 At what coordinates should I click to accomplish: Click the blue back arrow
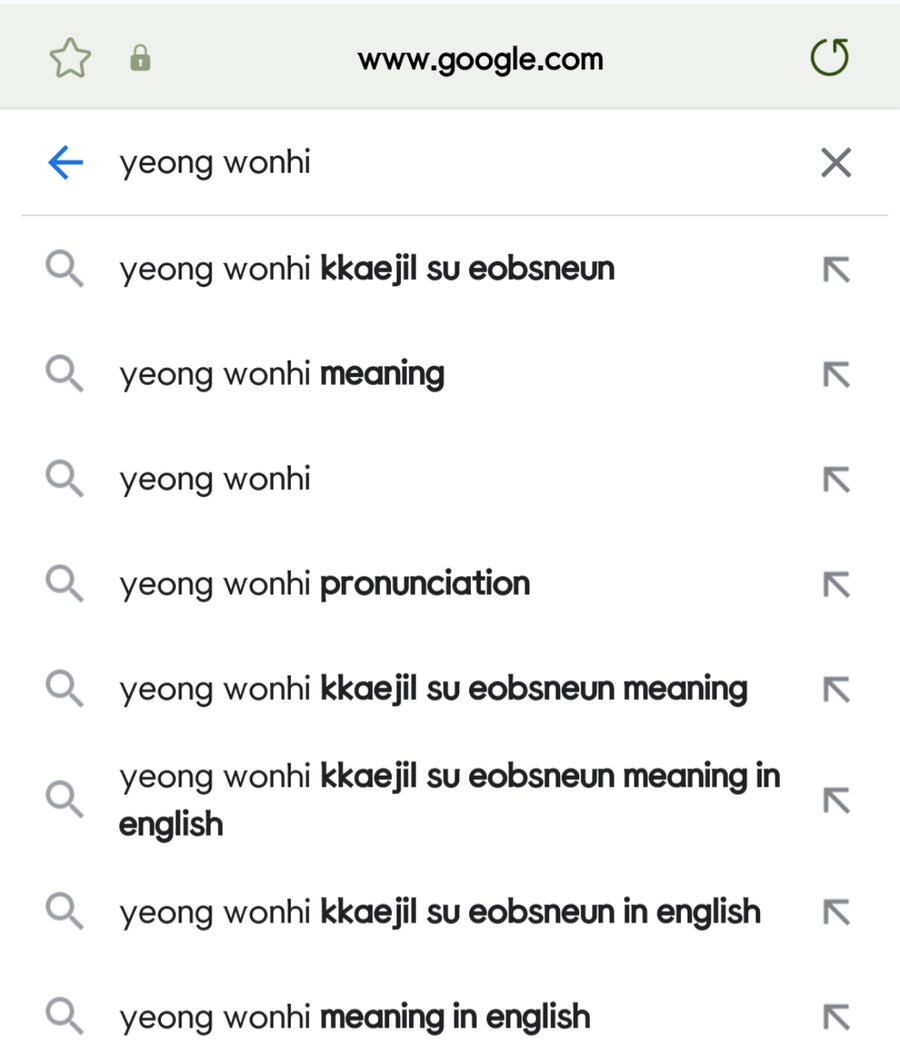coord(63,162)
